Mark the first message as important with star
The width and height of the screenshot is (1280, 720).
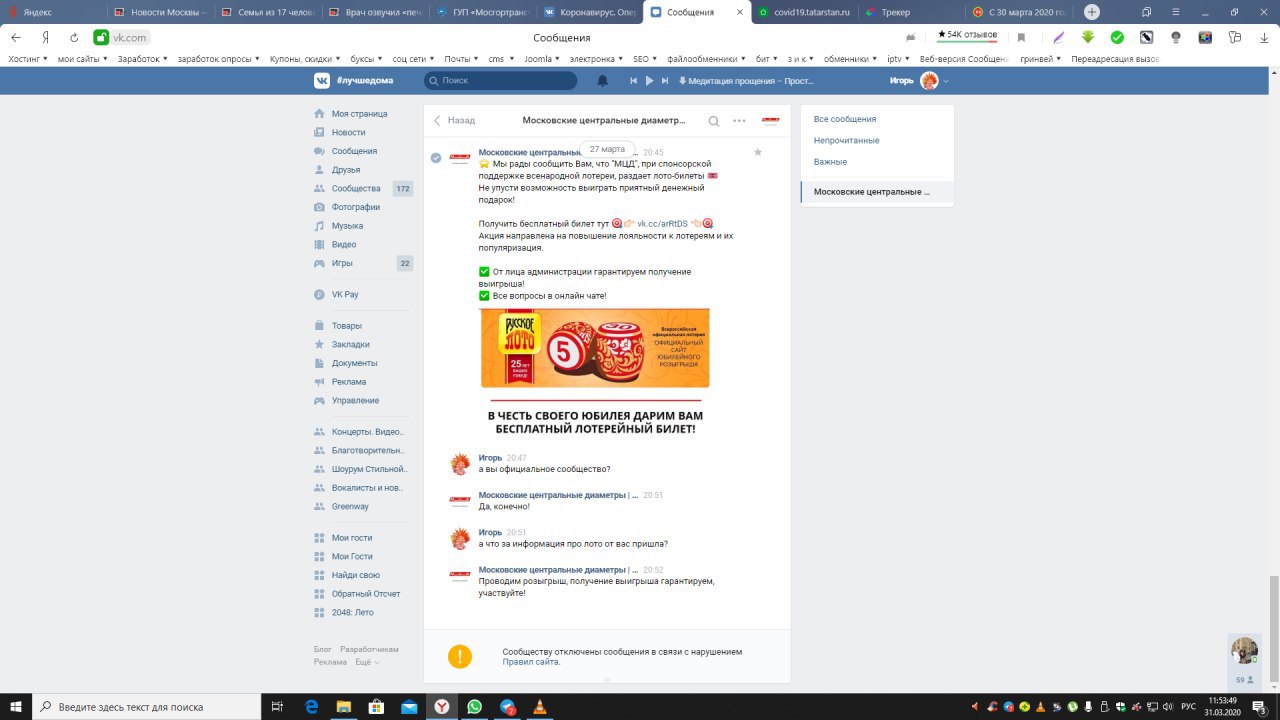[x=757, y=152]
